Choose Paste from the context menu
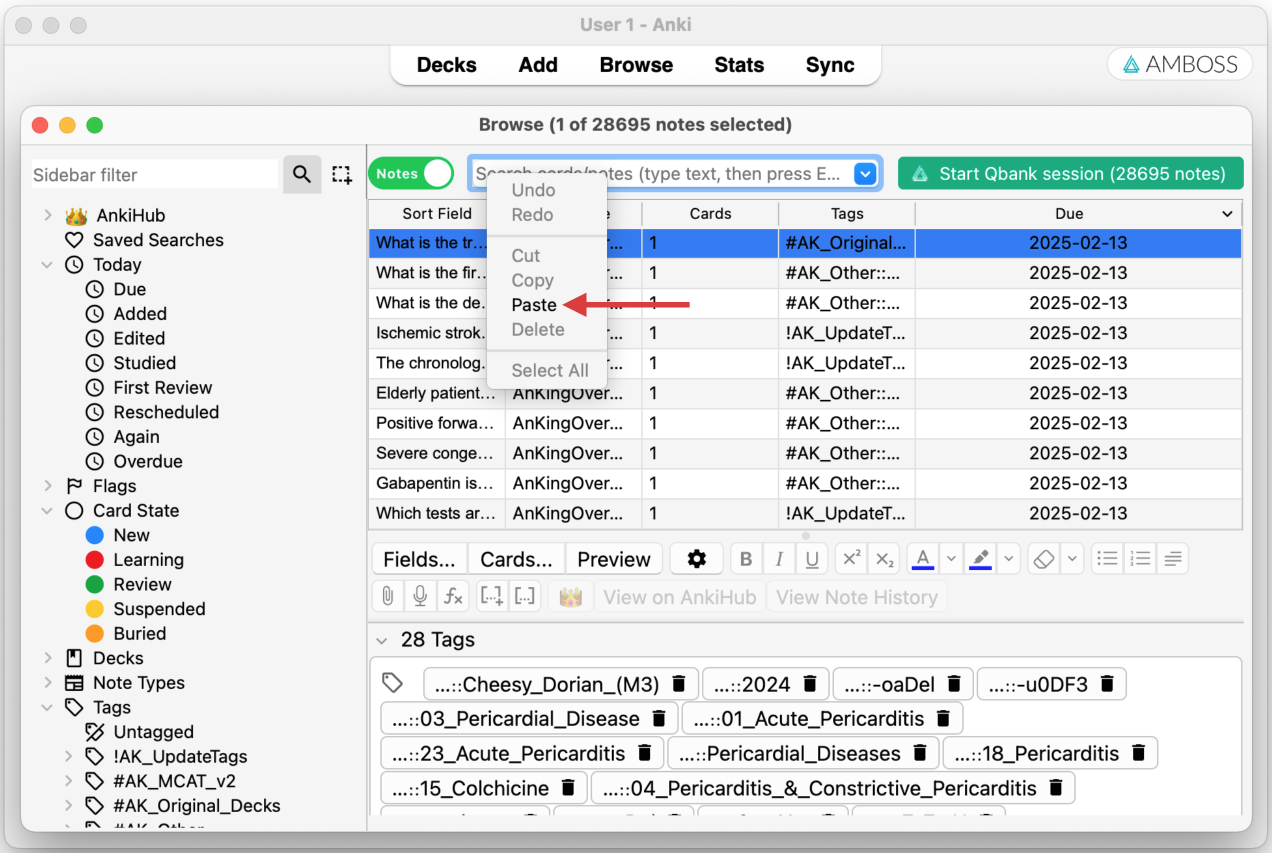The height and width of the screenshot is (853, 1272). 534,305
